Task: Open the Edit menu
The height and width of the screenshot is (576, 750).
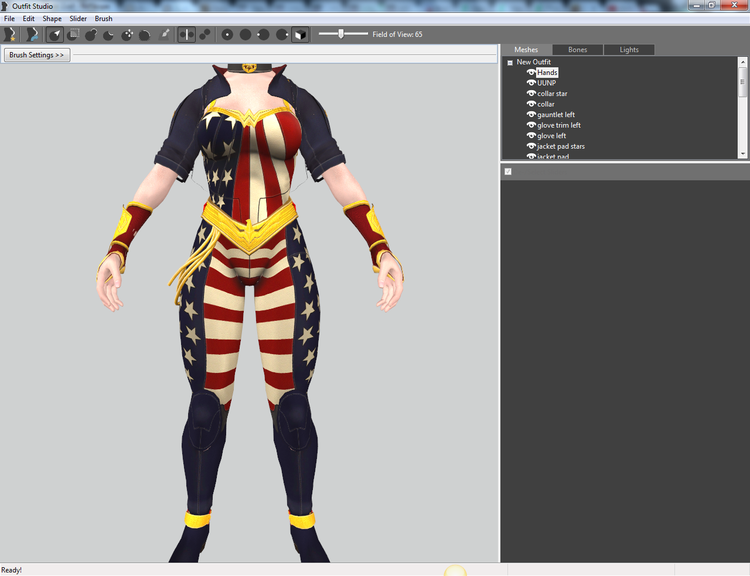Action: pos(29,19)
